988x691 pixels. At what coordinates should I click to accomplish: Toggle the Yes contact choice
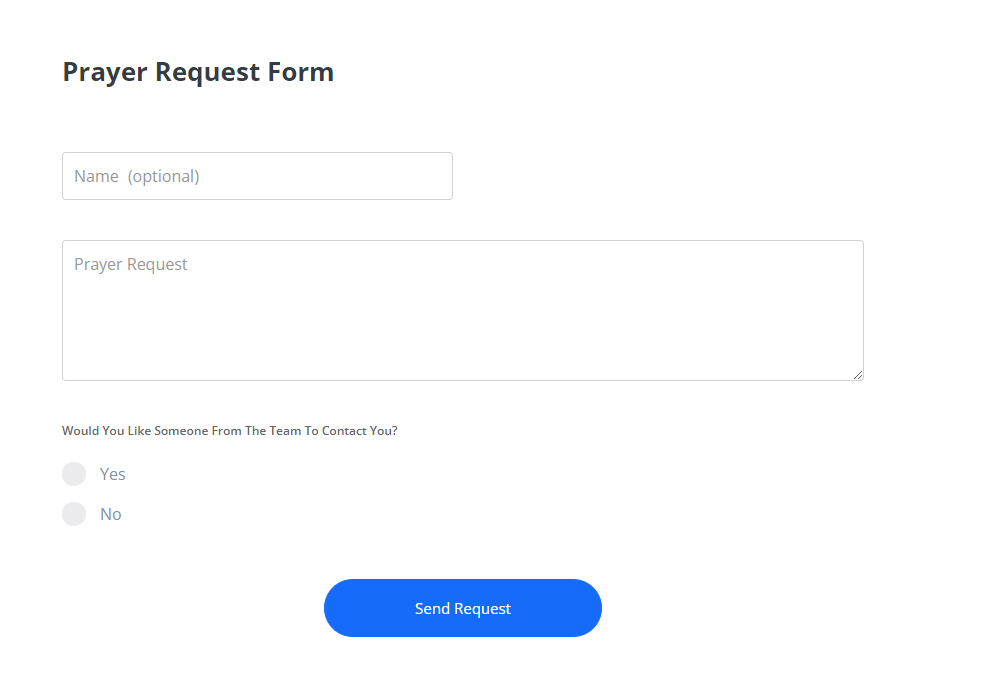coord(74,473)
